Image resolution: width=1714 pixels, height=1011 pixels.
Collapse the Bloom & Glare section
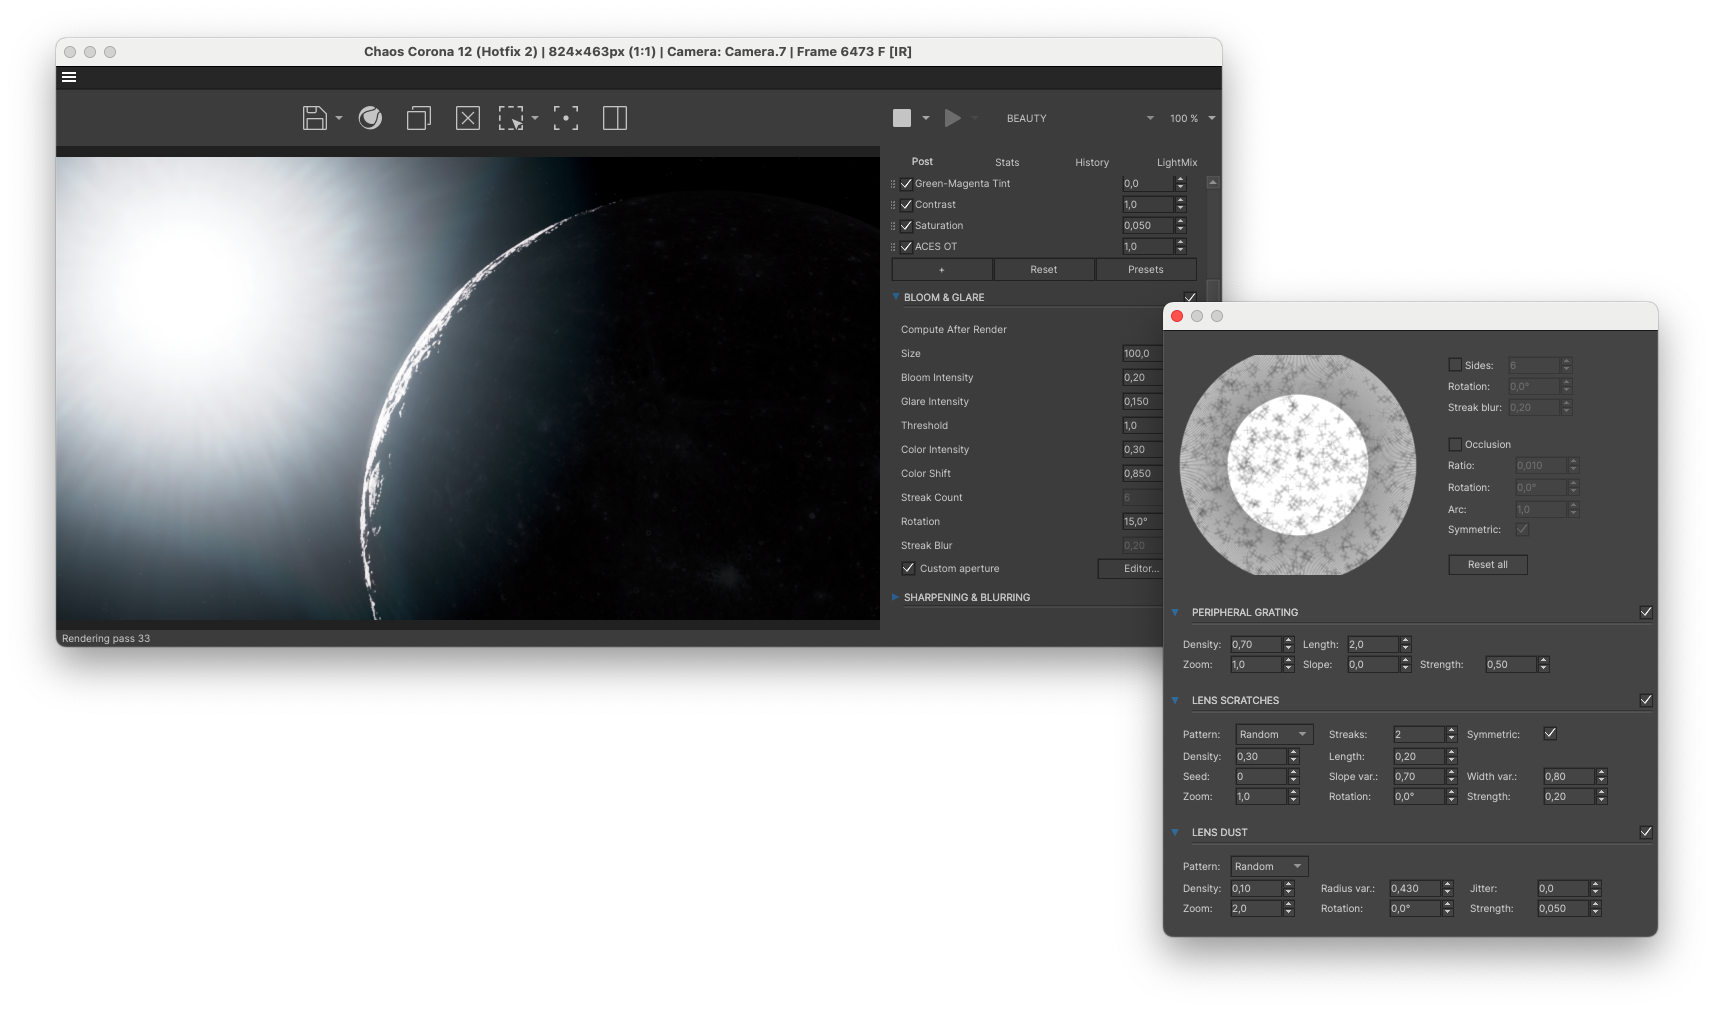click(x=896, y=297)
